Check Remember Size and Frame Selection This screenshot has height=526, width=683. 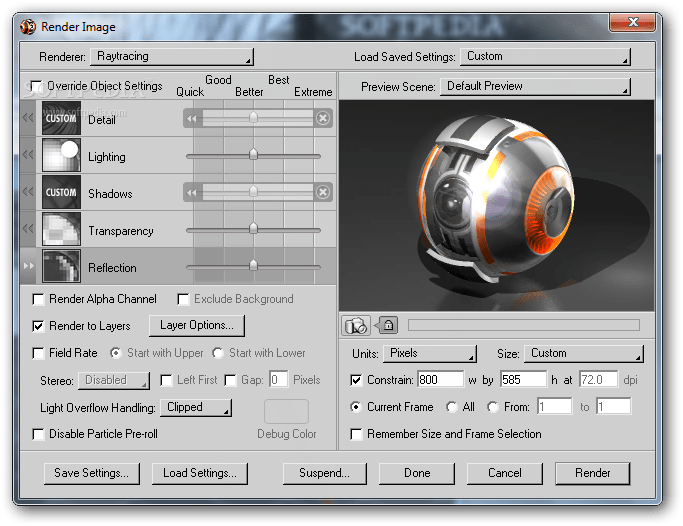click(x=356, y=434)
